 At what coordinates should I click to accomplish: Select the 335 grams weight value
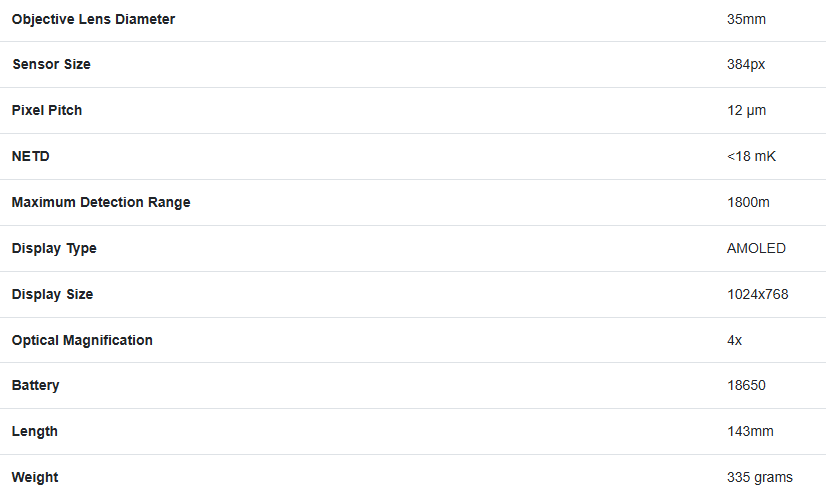point(760,478)
